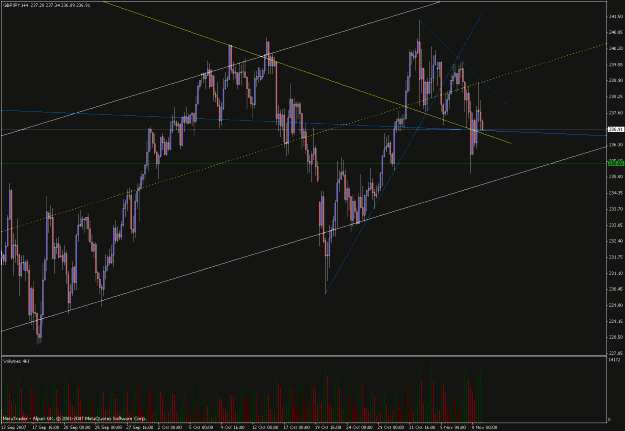Click the 232.40 price scale label
Viewport: 625px width, 431px height.
click(616, 241)
